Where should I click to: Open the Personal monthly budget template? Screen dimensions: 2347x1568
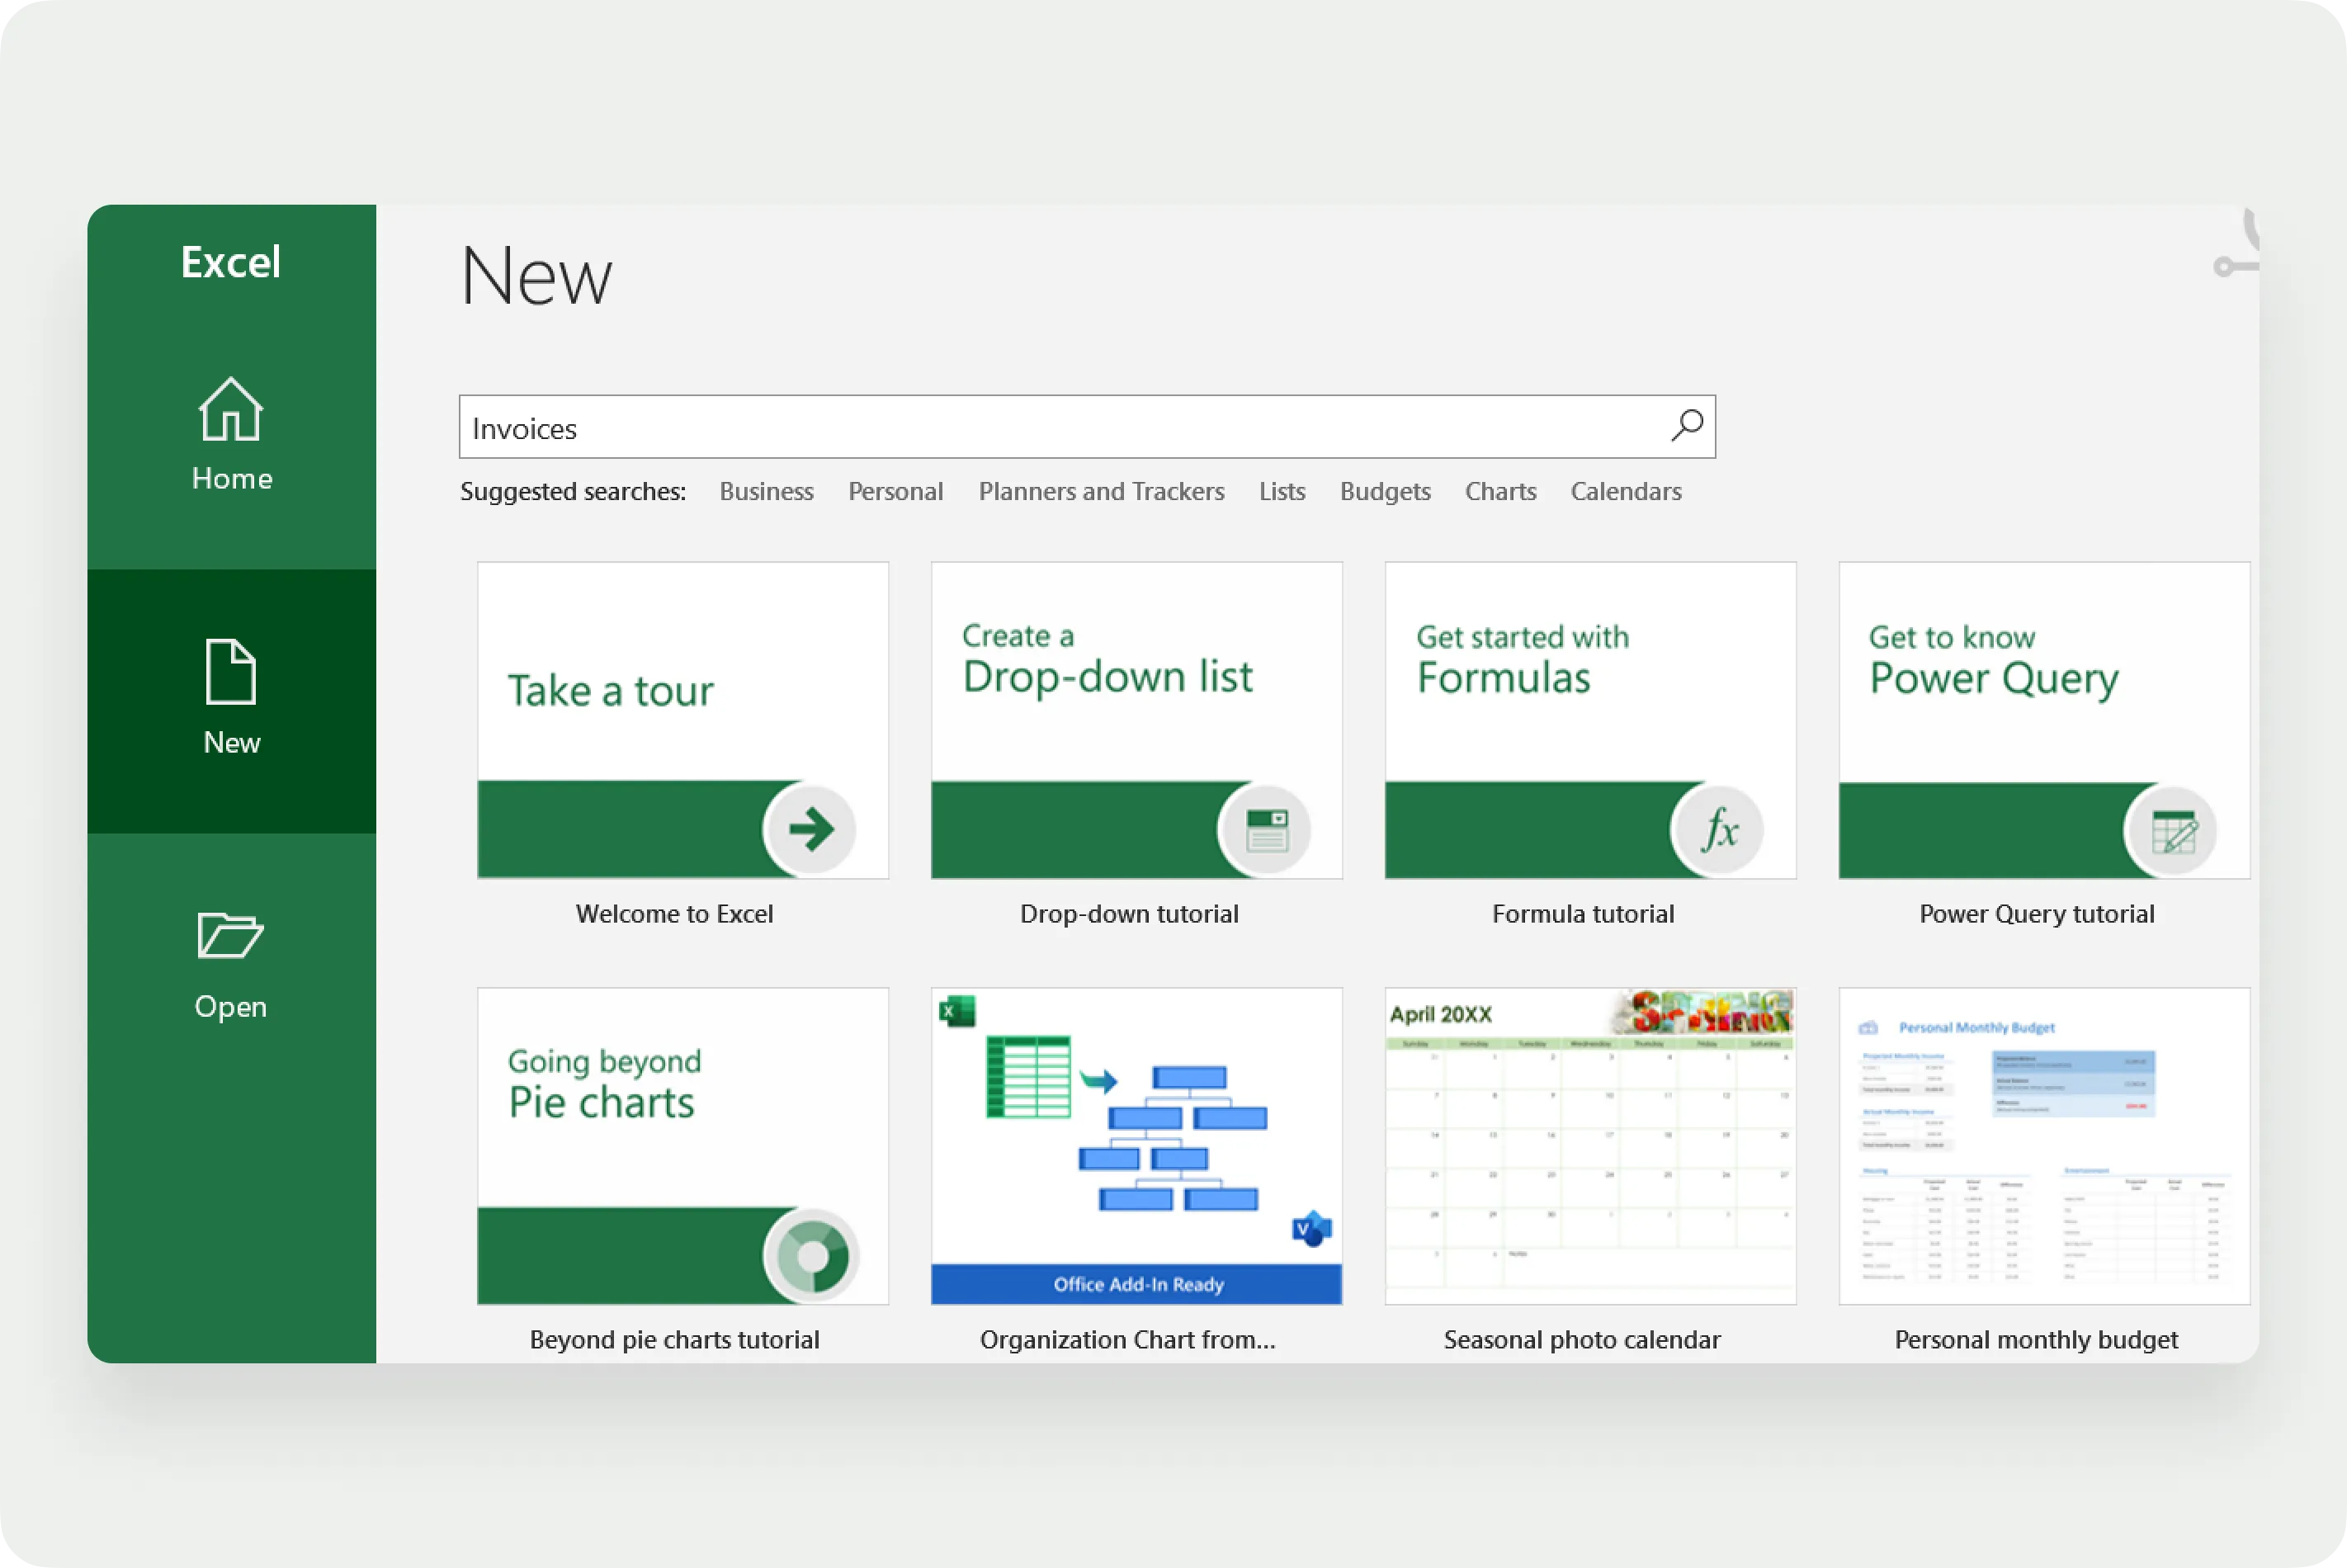tap(2044, 1147)
